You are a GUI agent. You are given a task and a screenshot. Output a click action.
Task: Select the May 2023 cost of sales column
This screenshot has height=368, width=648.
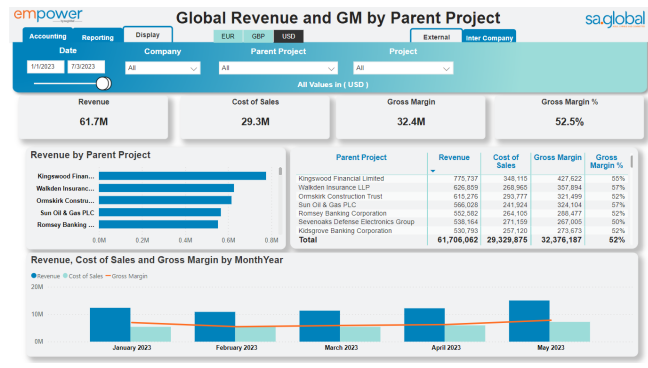pyautogui.click(x=569, y=332)
